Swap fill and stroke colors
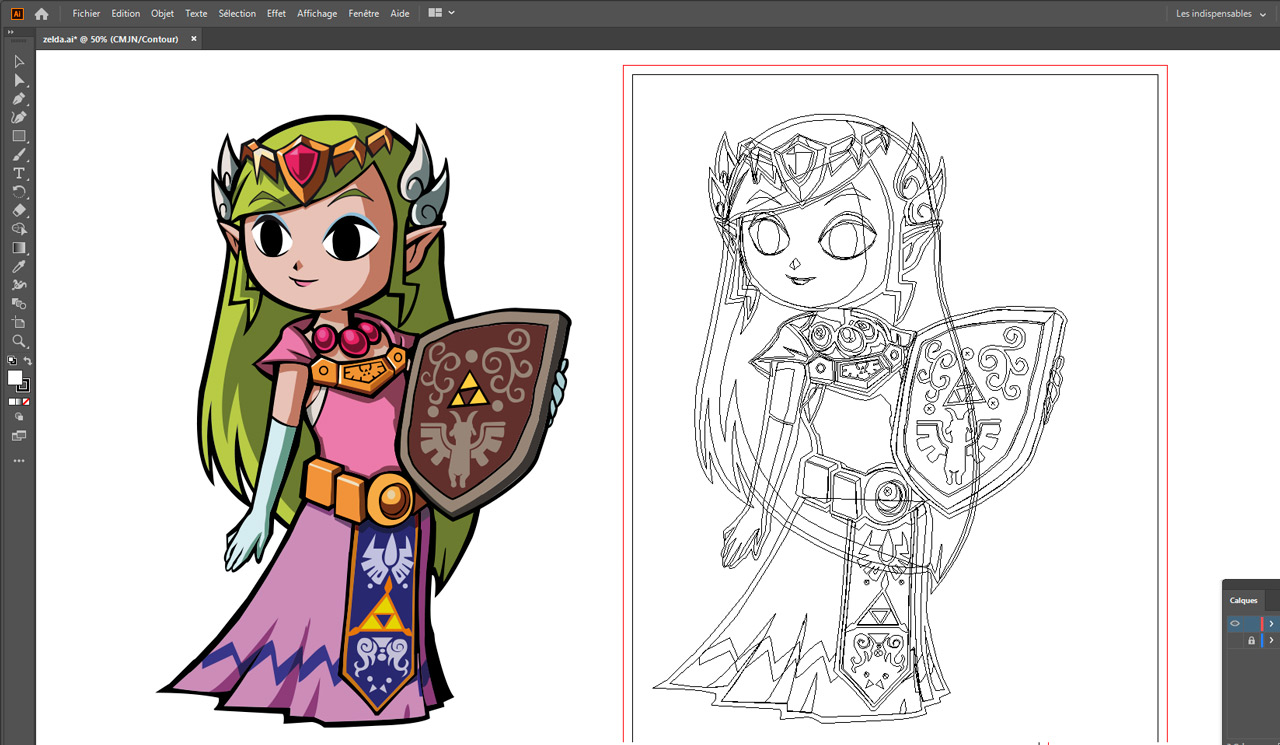 [28, 361]
